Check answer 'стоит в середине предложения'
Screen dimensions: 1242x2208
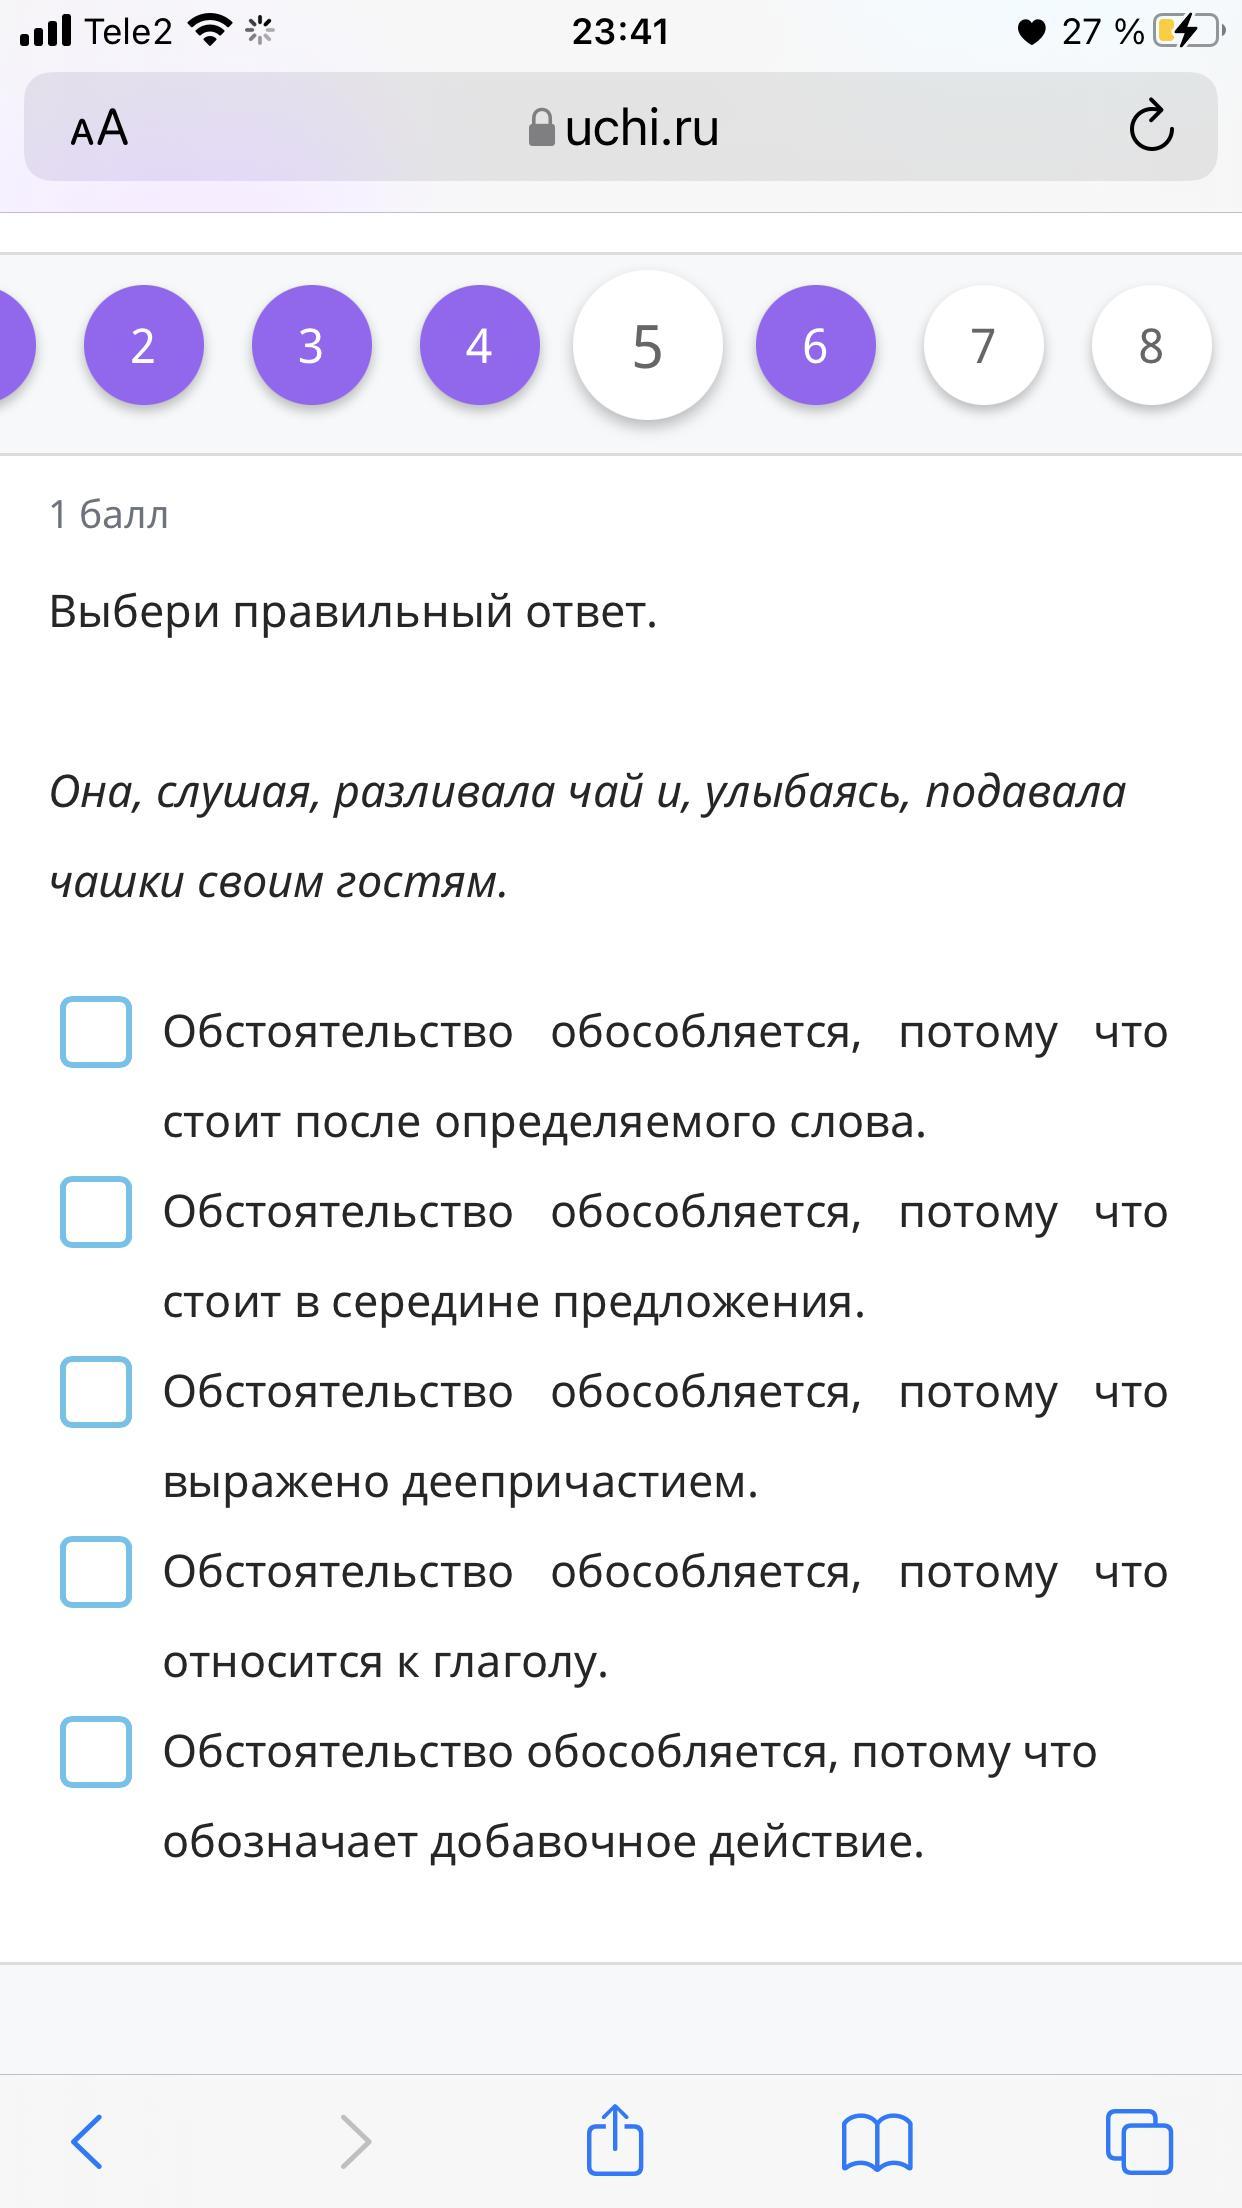pos(96,1212)
